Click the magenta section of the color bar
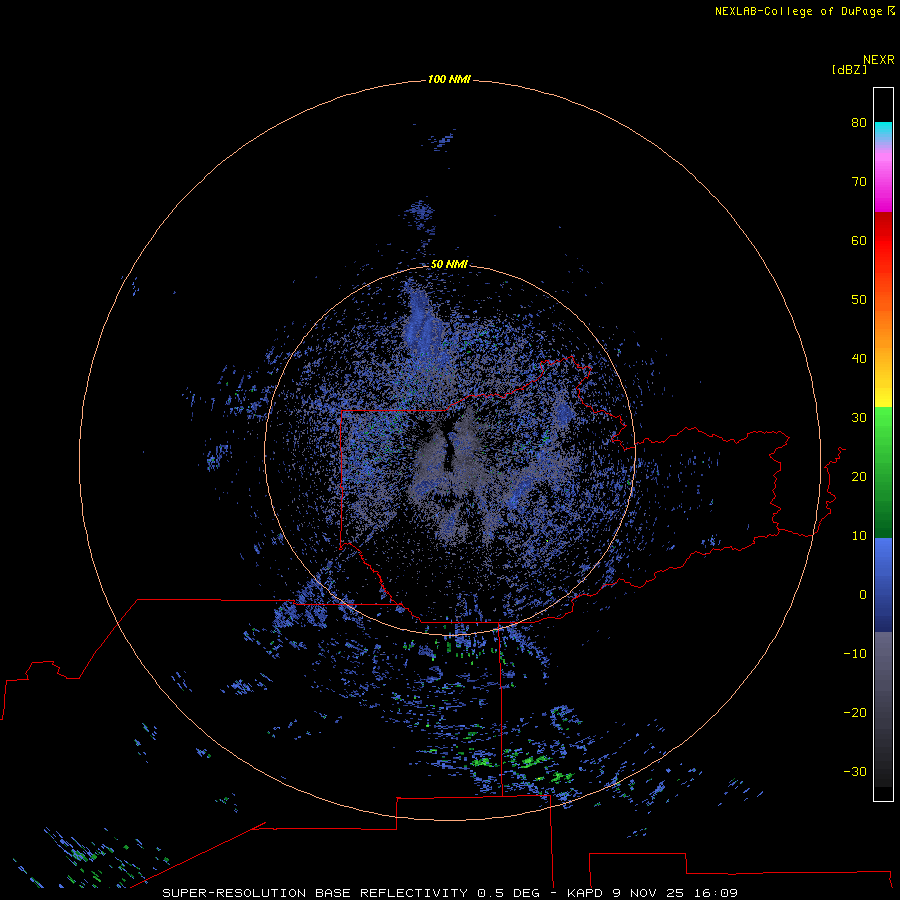The image size is (900, 900). (883, 189)
